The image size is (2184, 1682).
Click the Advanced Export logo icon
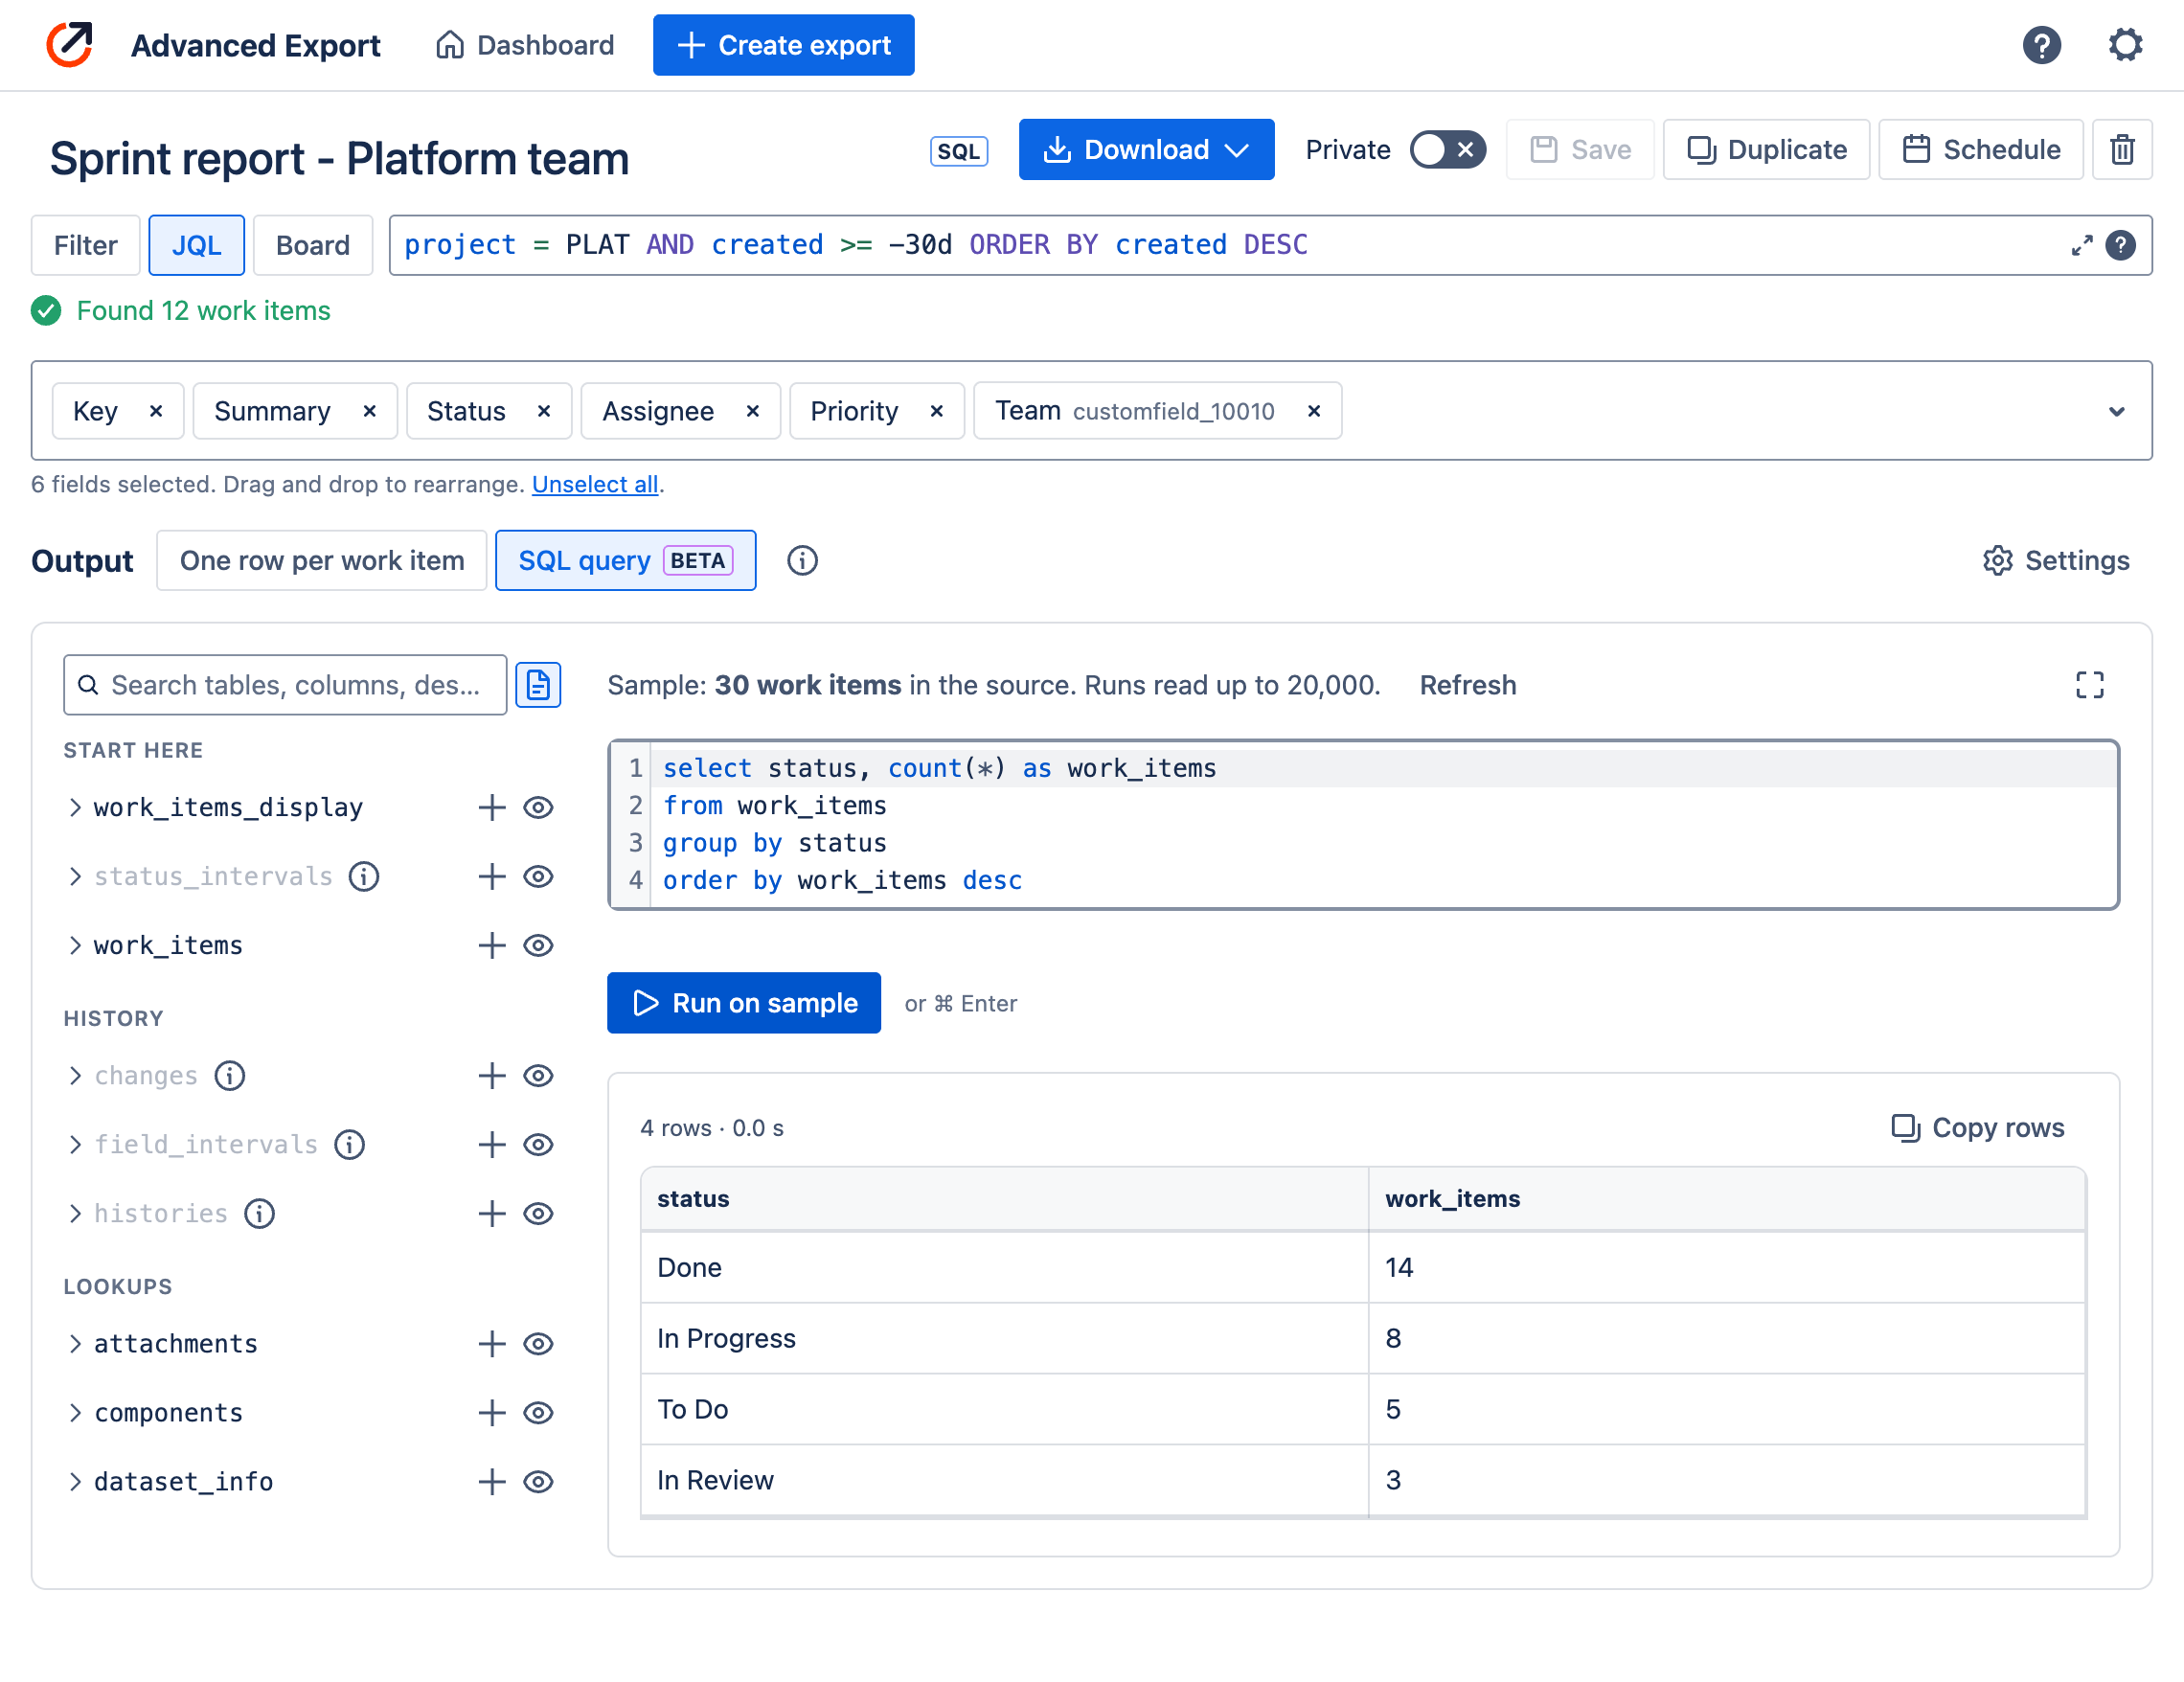coord(70,45)
